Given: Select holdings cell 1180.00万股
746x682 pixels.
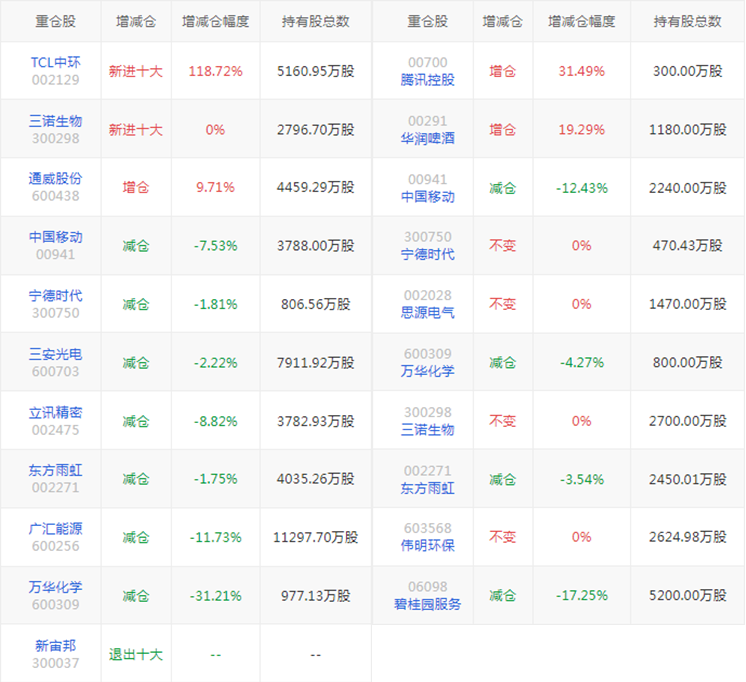Looking at the screenshot, I should (688, 130).
